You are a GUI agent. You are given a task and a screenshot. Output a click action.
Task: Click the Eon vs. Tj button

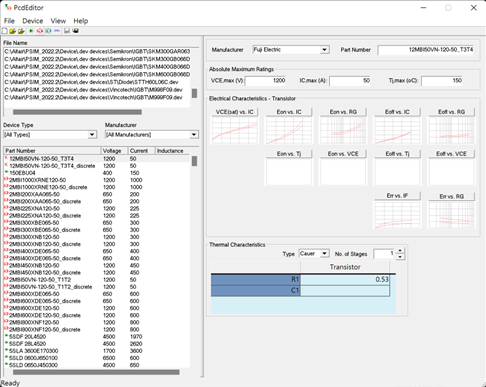point(289,154)
